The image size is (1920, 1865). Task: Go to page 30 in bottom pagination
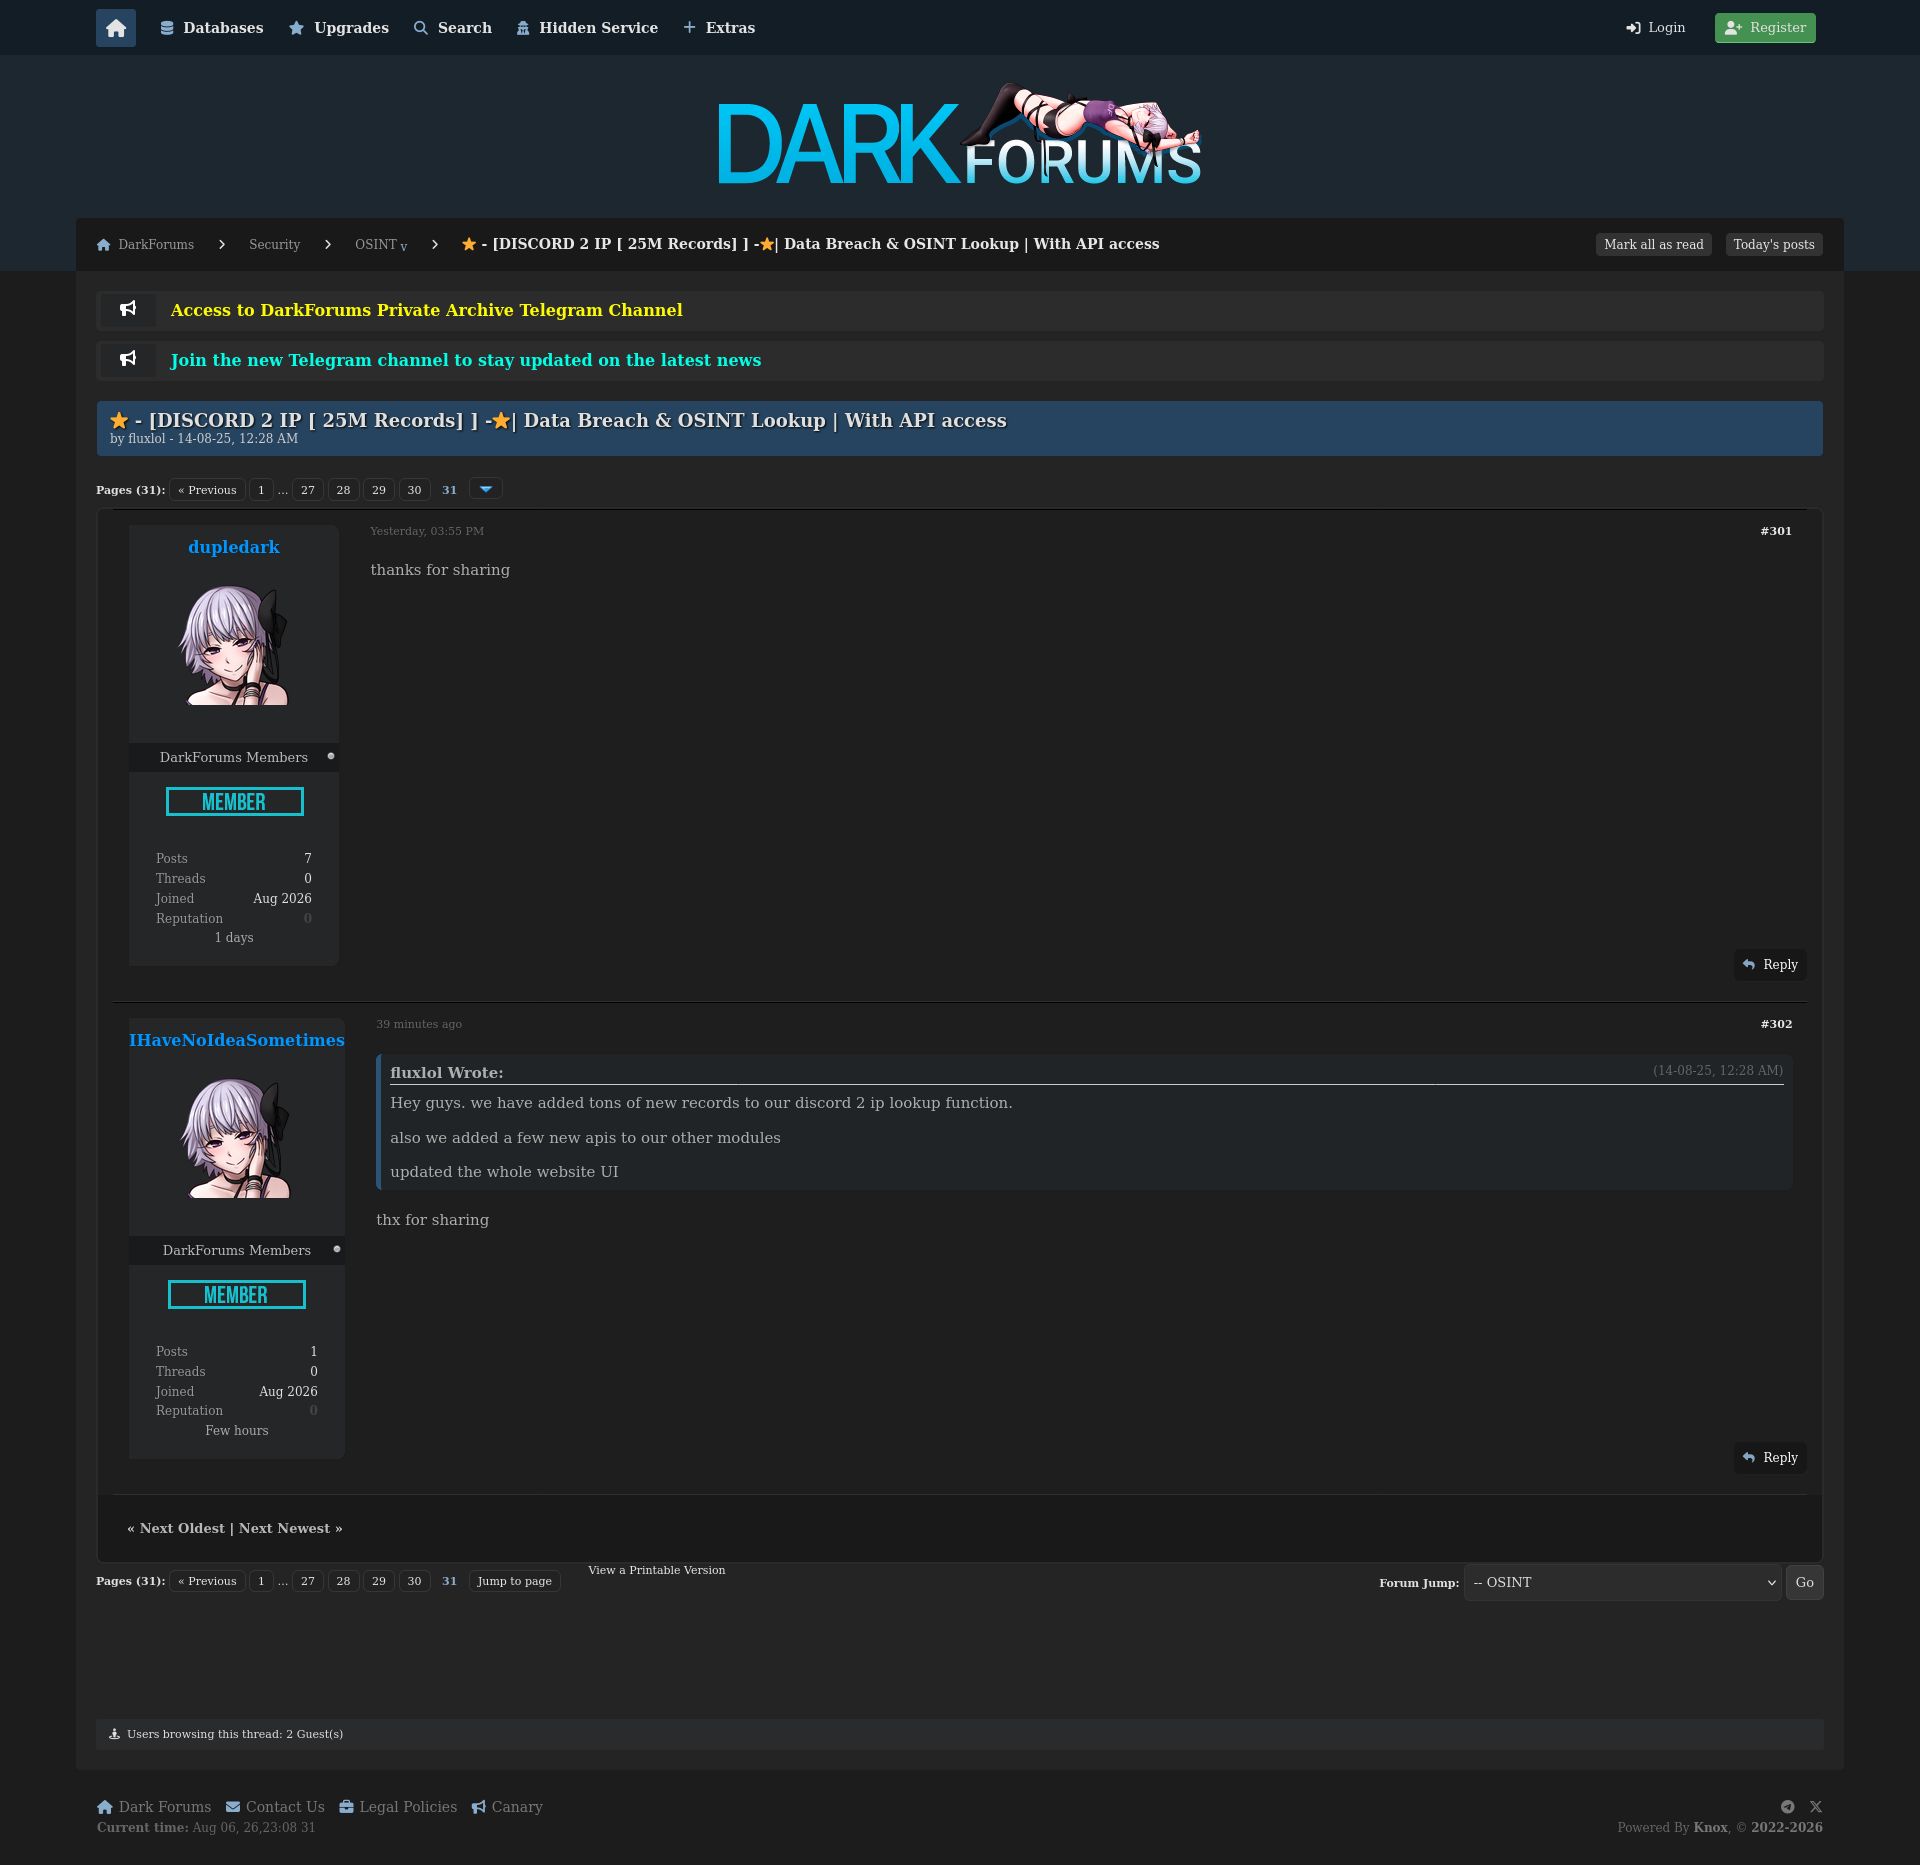414,1581
